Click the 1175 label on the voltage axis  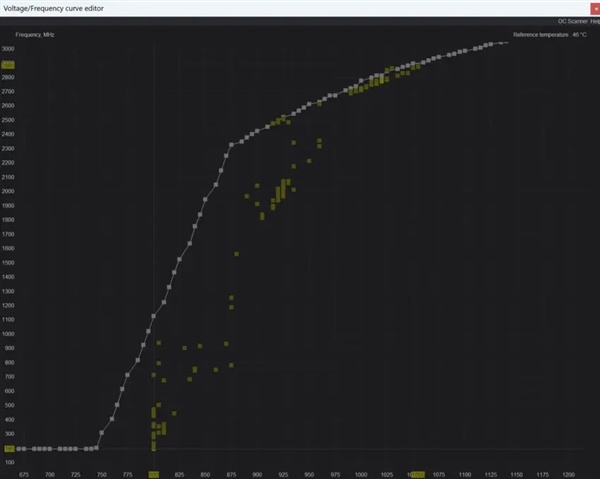pos(543,474)
